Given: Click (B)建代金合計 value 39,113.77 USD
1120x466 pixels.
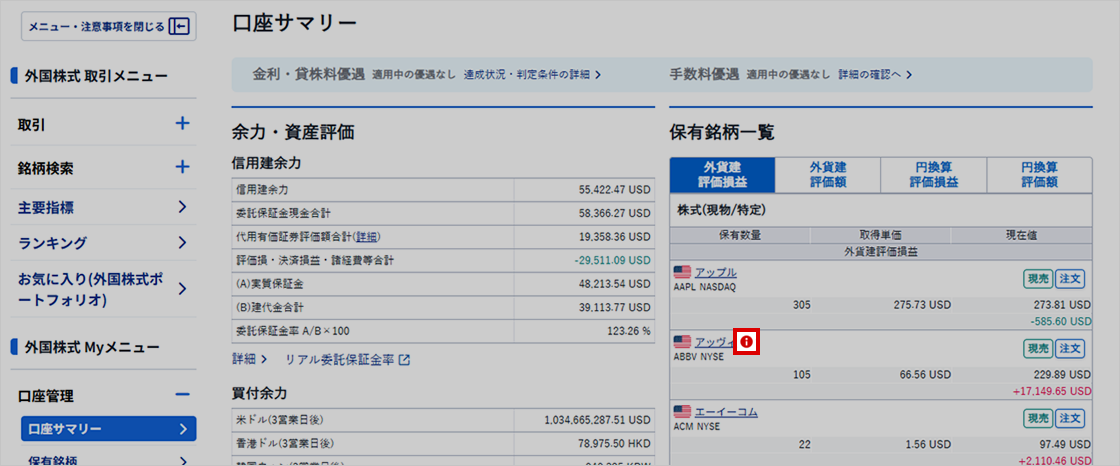Looking at the screenshot, I should pos(614,307).
